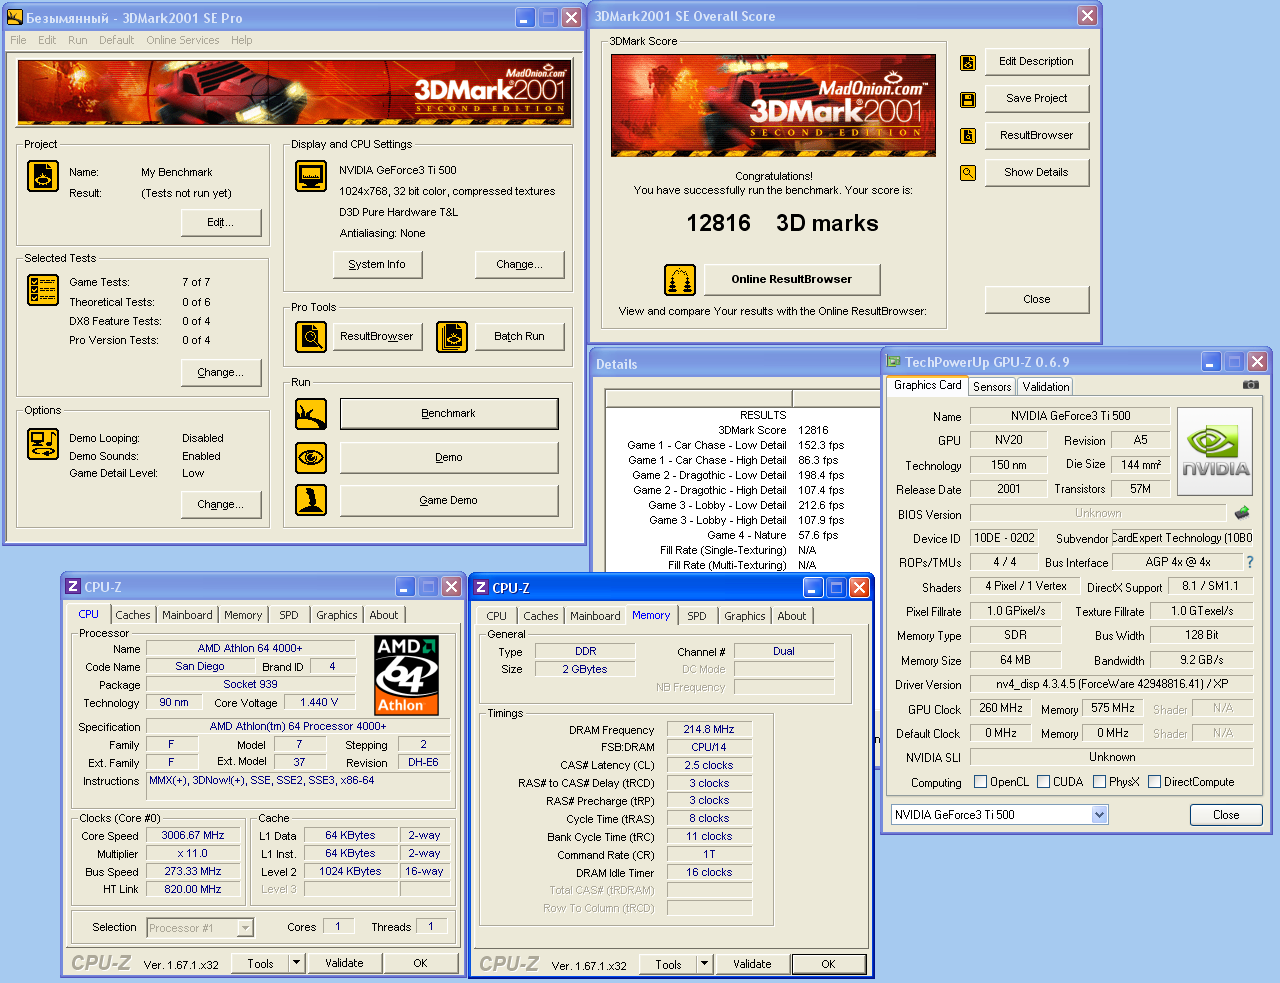Open the File menu in 3DMark2001
The image size is (1280, 983).
coord(18,40)
